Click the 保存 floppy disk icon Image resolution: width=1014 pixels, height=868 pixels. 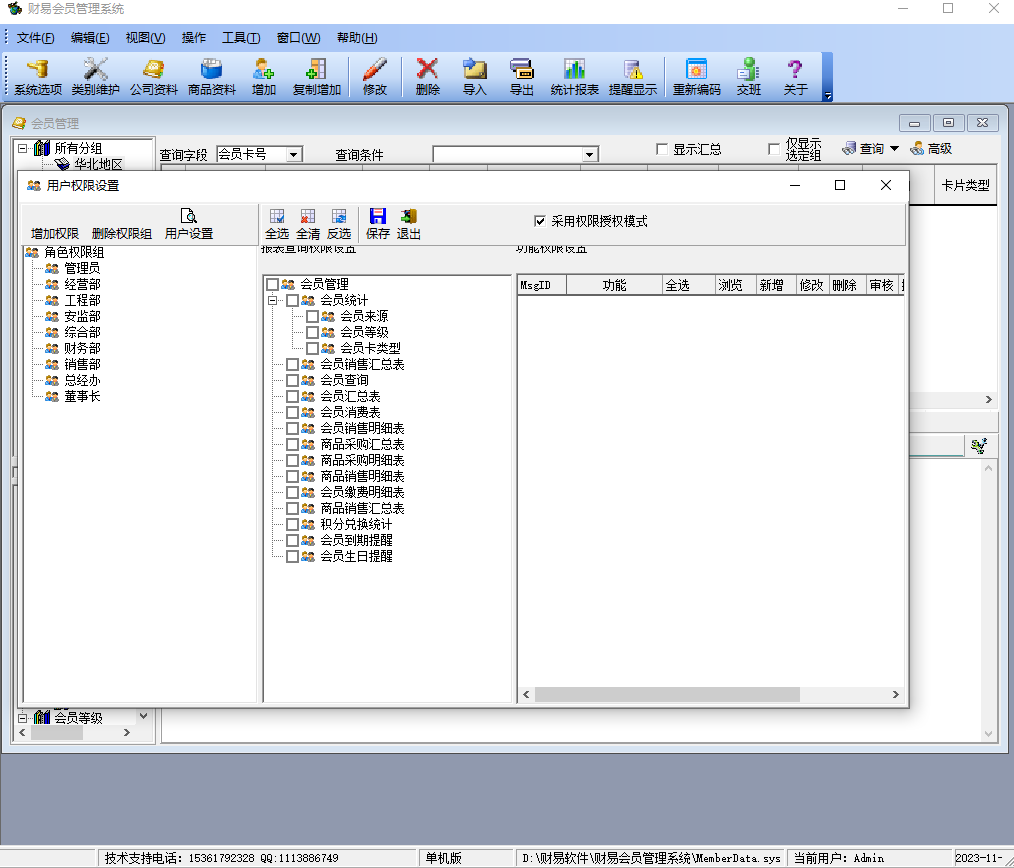coord(378,217)
